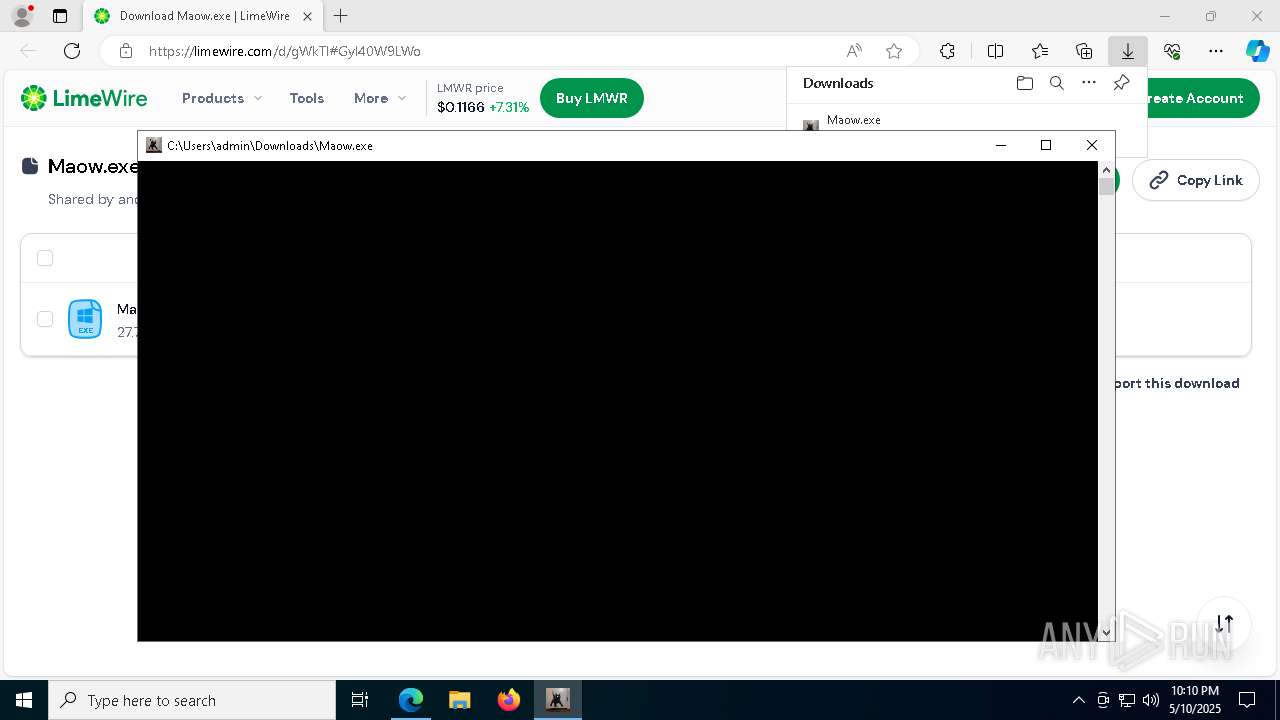The width and height of the screenshot is (1280, 720).
Task: Open Split screen icon
Action: point(995,51)
